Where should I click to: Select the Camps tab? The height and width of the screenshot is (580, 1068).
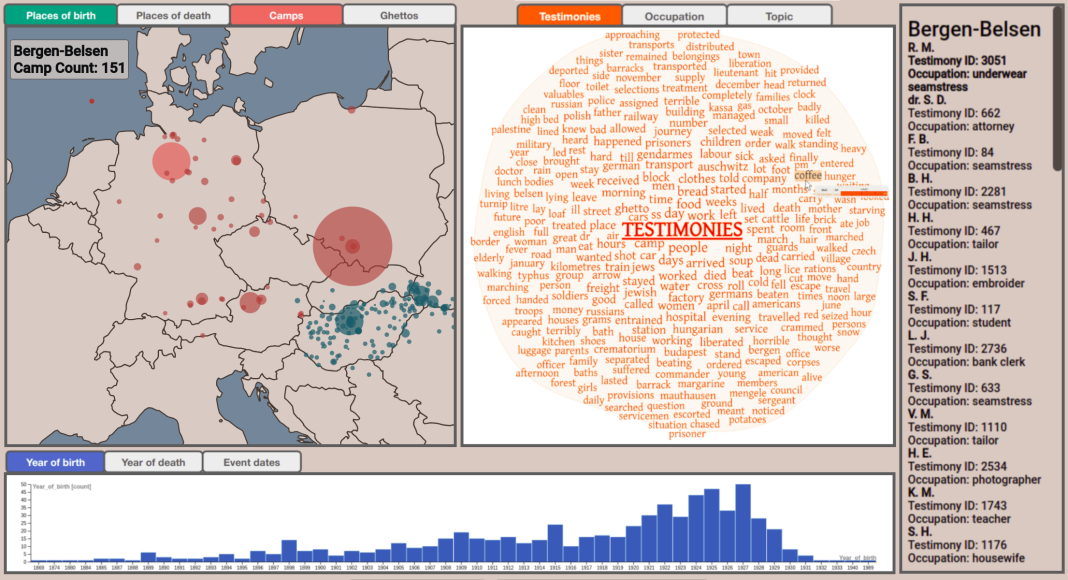point(286,15)
